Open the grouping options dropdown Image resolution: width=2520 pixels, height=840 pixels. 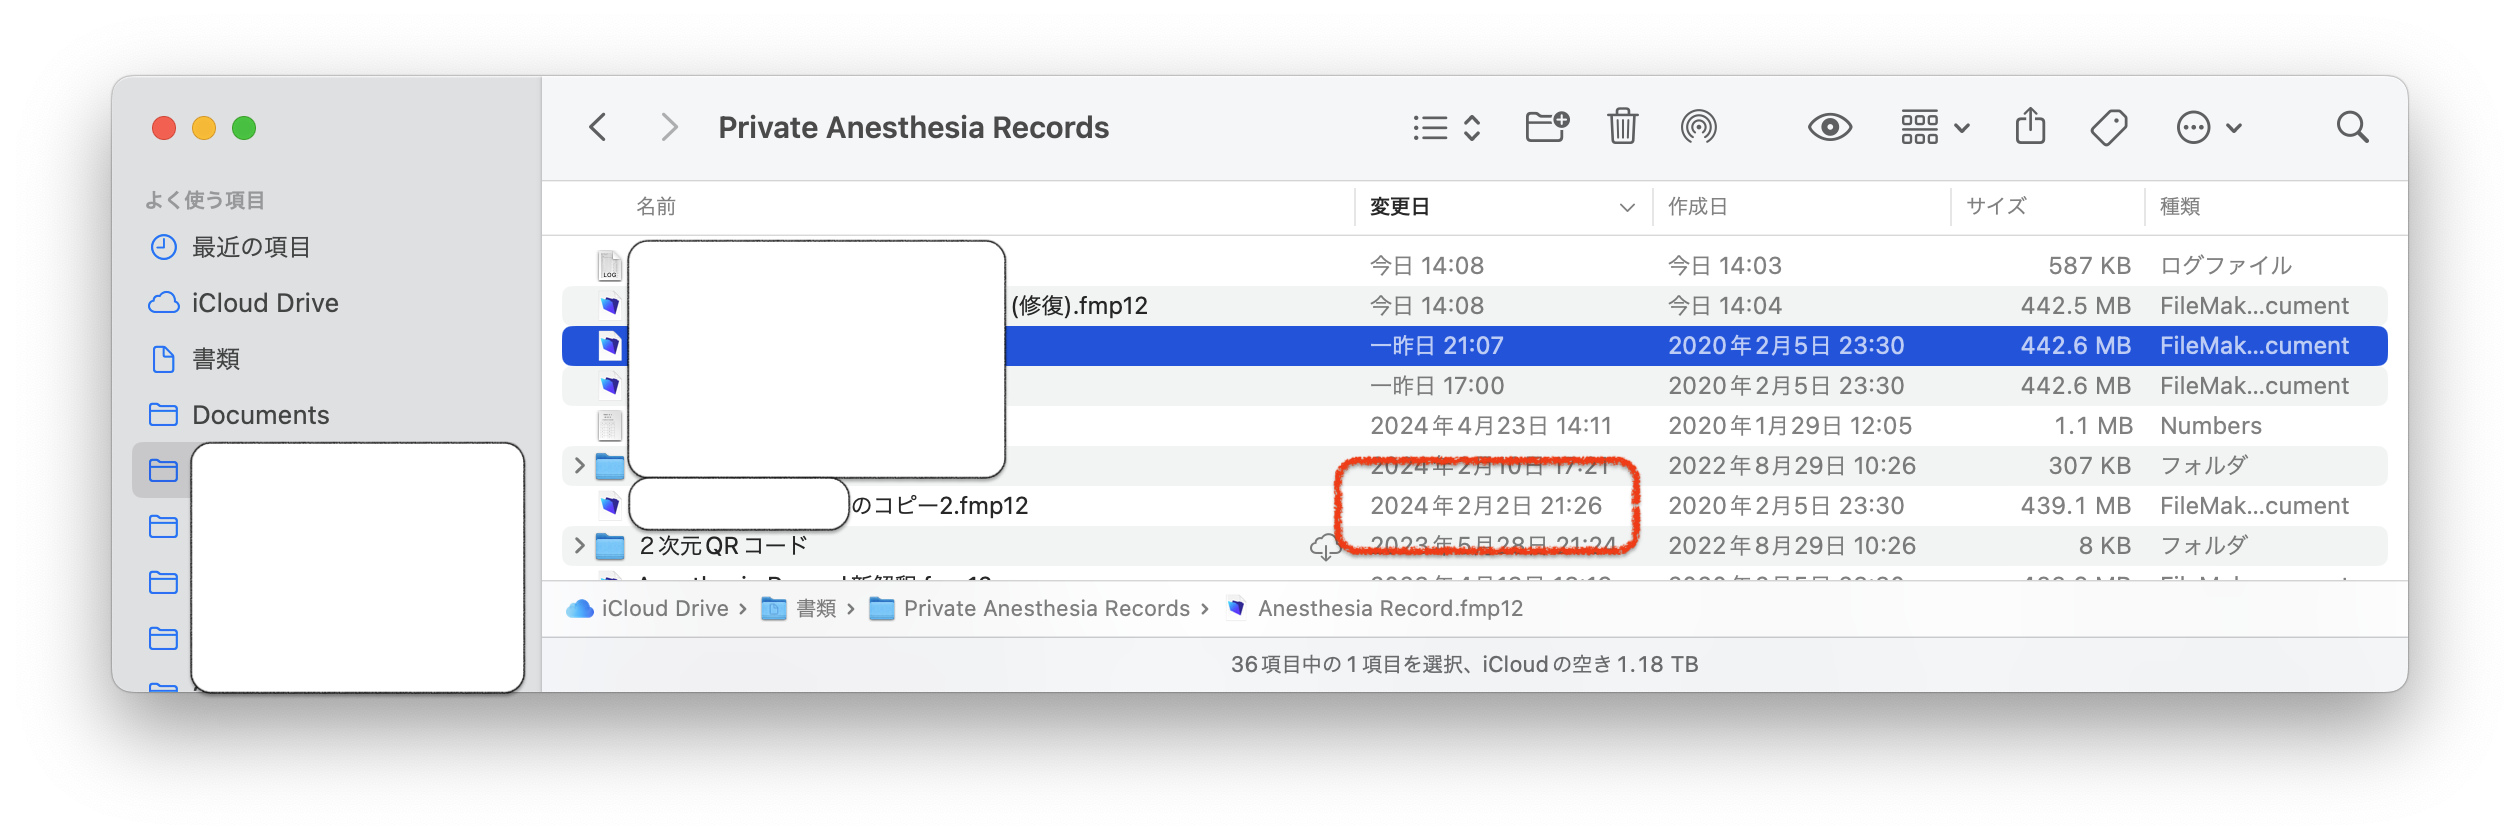1934,128
